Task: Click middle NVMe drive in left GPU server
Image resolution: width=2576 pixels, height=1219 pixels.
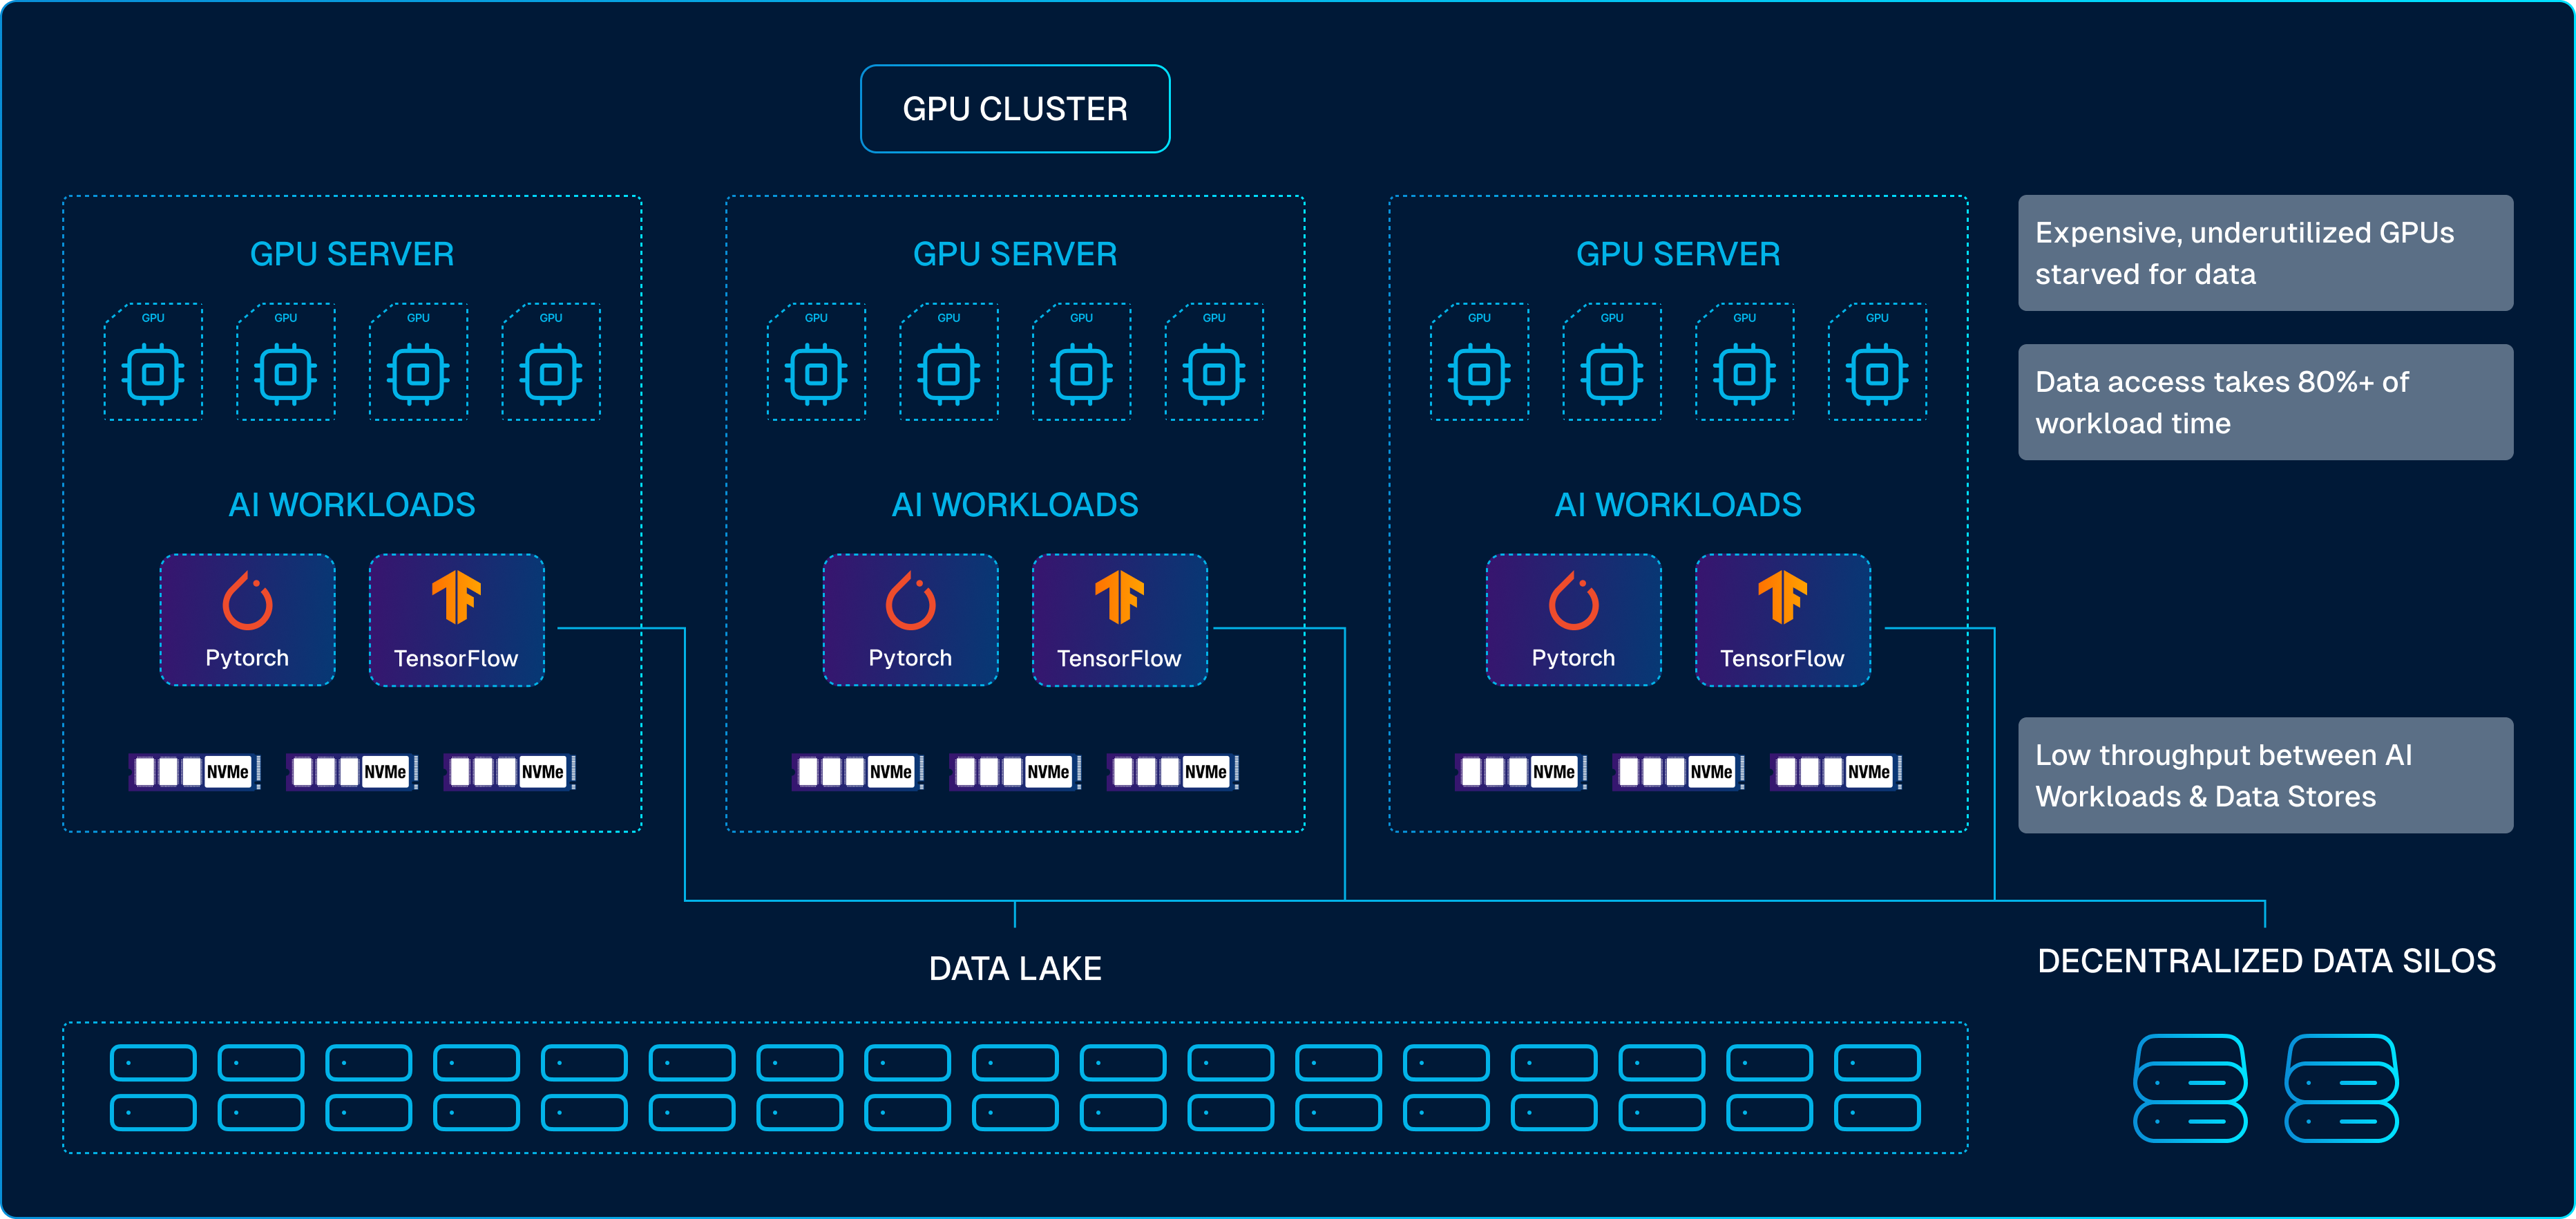Action: pos(352,772)
